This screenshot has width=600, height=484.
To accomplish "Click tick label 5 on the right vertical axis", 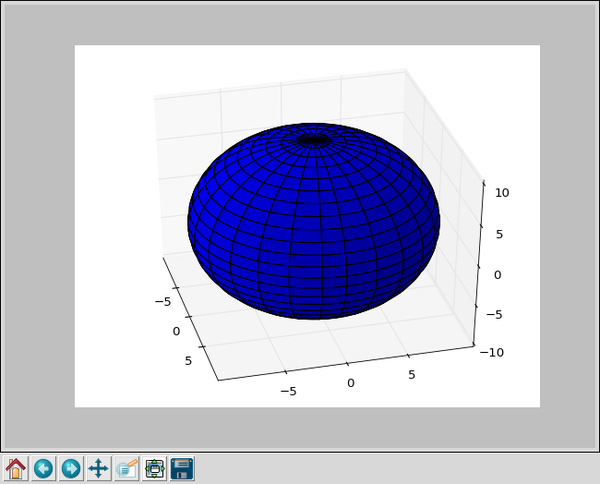I will [x=499, y=235].
